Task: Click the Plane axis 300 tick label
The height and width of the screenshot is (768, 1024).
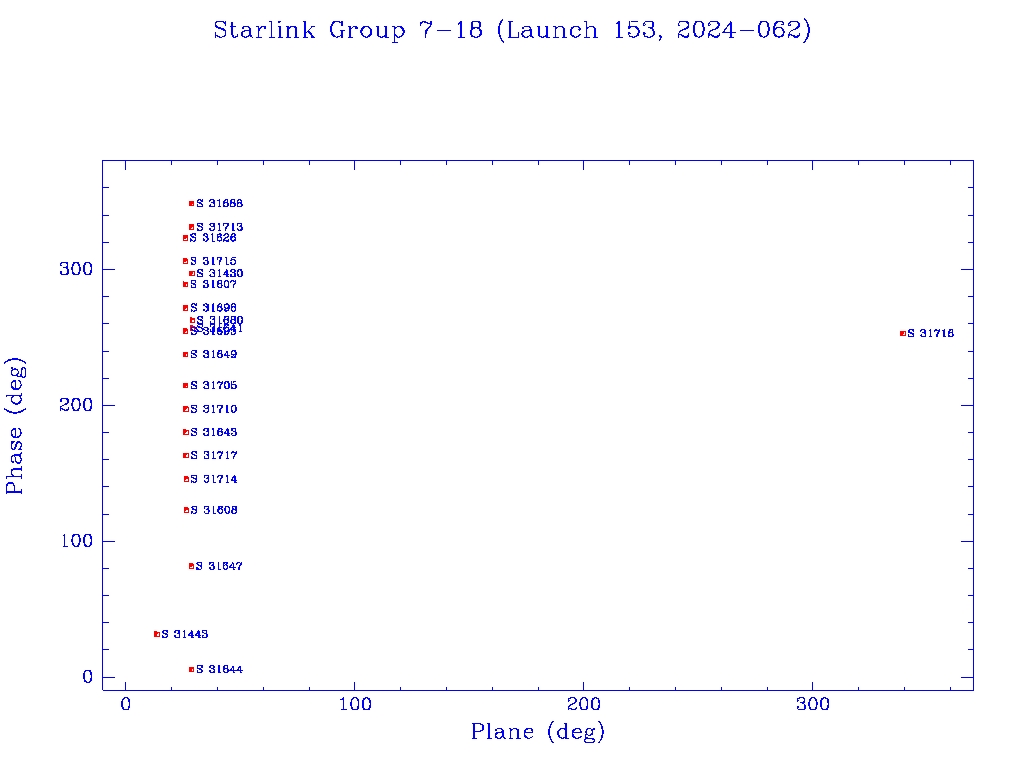Action: [813, 705]
